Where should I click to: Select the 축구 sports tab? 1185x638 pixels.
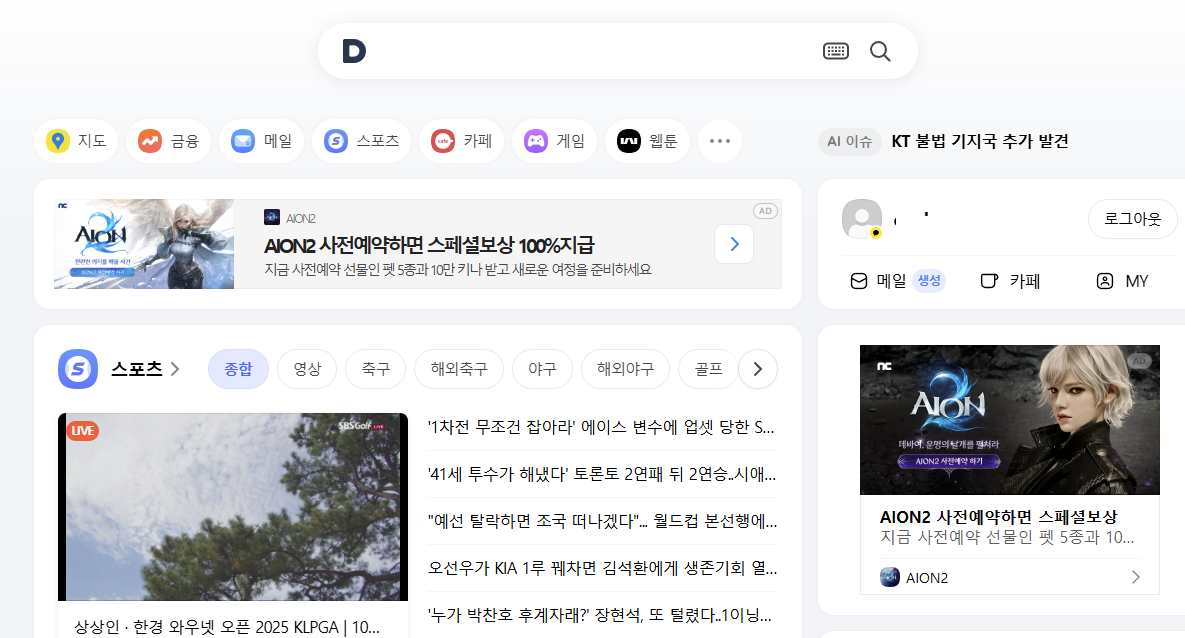[376, 369]
